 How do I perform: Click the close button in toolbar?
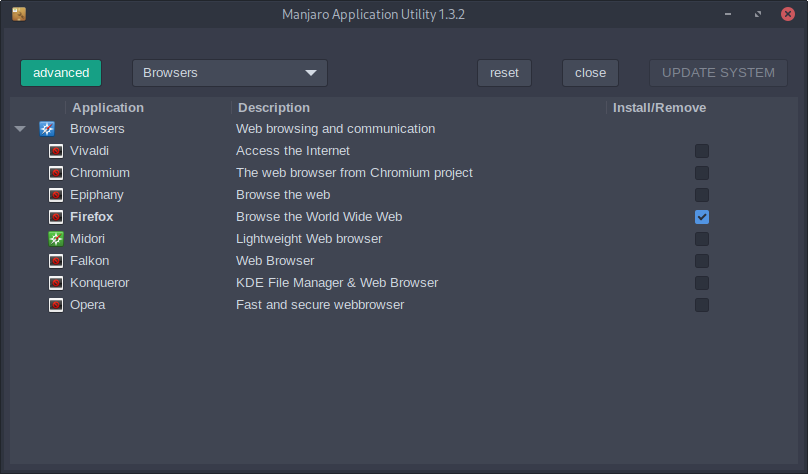(x=590, y=73)
